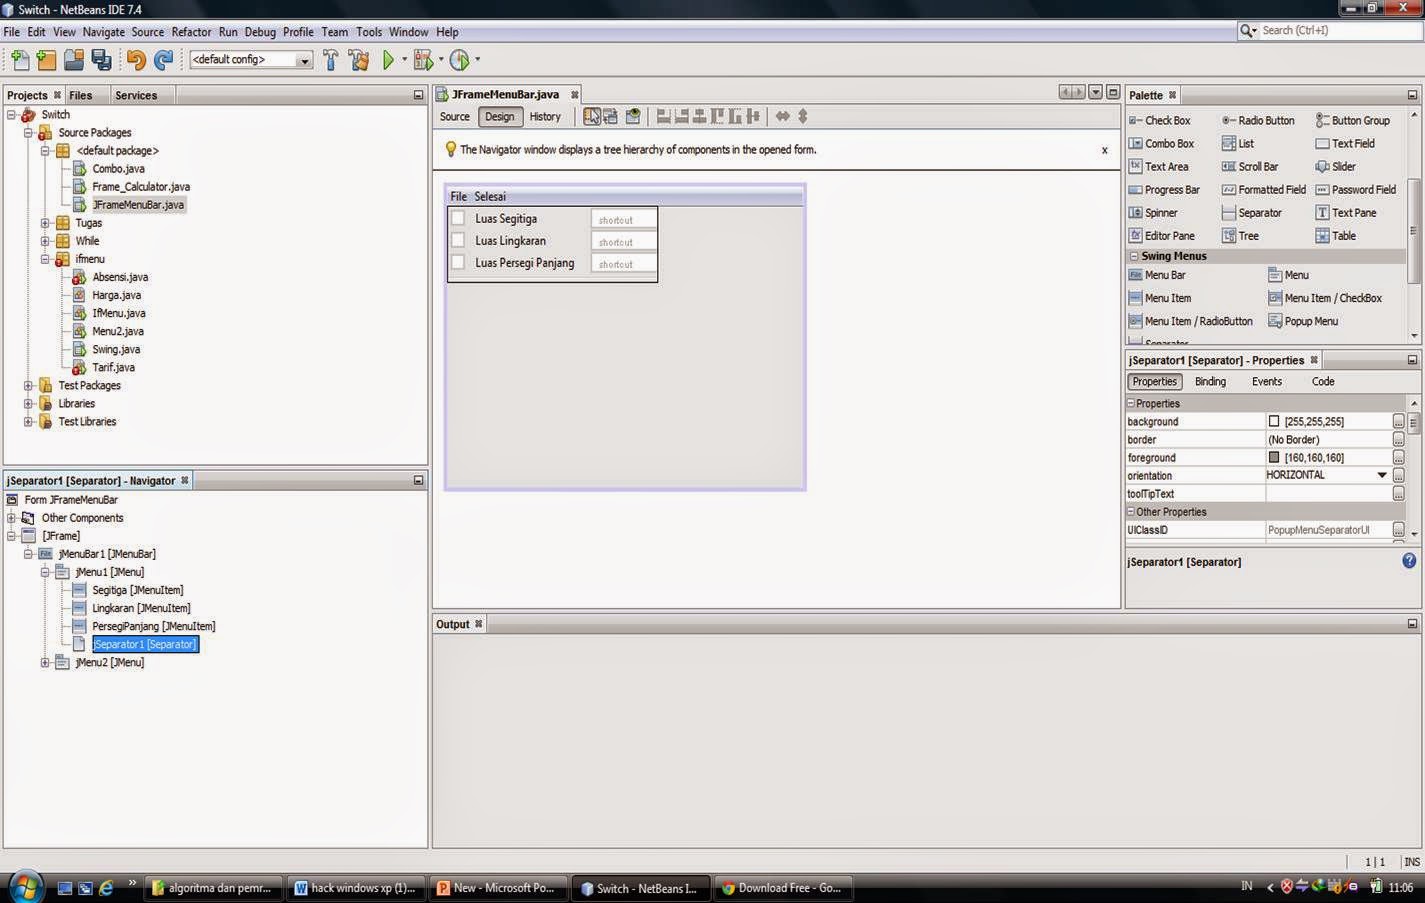Click the Open Project toolbar icon
Screen dimensions: 1425x903
(74, 60)
